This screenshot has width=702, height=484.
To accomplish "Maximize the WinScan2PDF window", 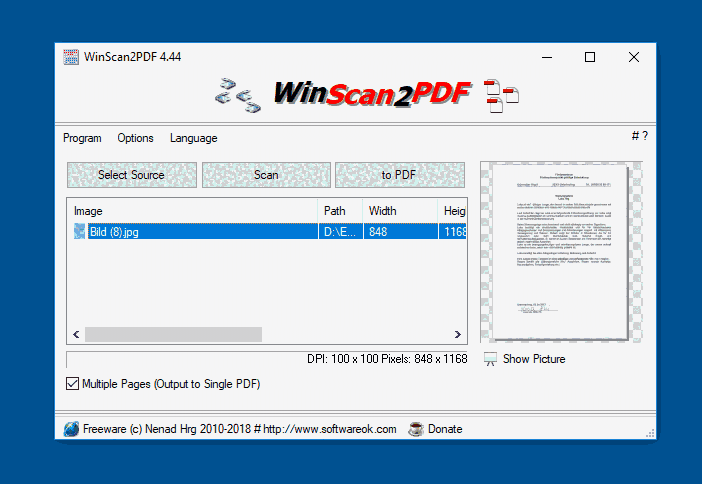I will [590, 57].
